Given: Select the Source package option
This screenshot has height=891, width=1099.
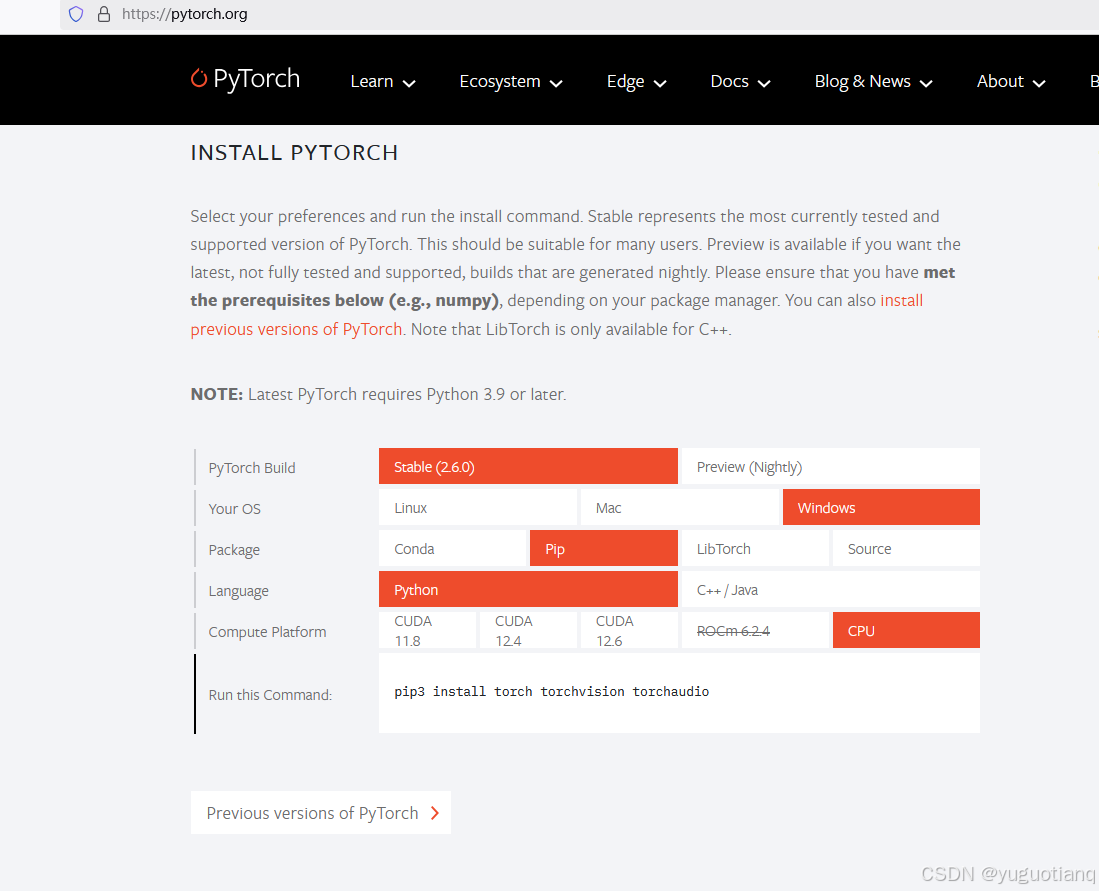Looking at the screenshot, I should [x=906, y=548].
